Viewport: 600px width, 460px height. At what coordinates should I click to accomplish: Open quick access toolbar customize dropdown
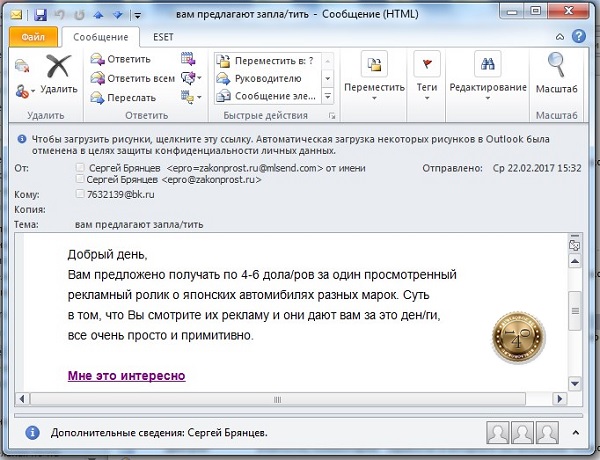(x=137, y=15)
